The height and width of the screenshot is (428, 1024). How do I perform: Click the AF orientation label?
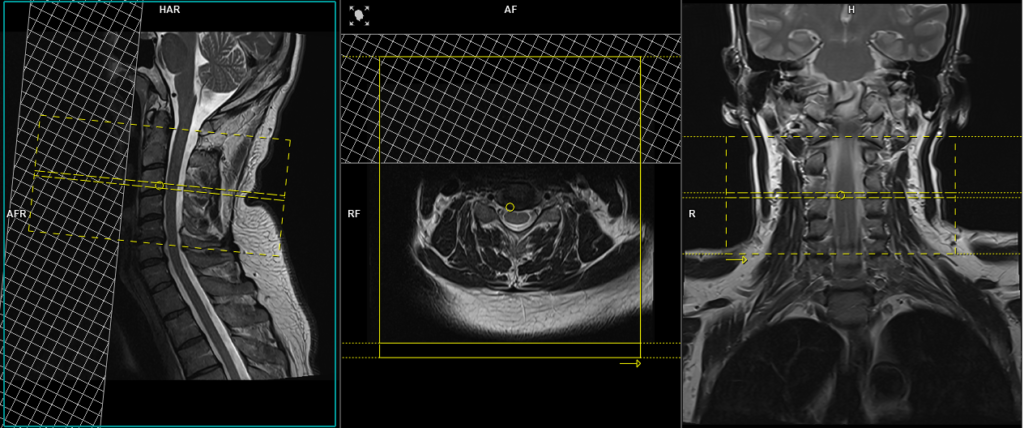511,10
